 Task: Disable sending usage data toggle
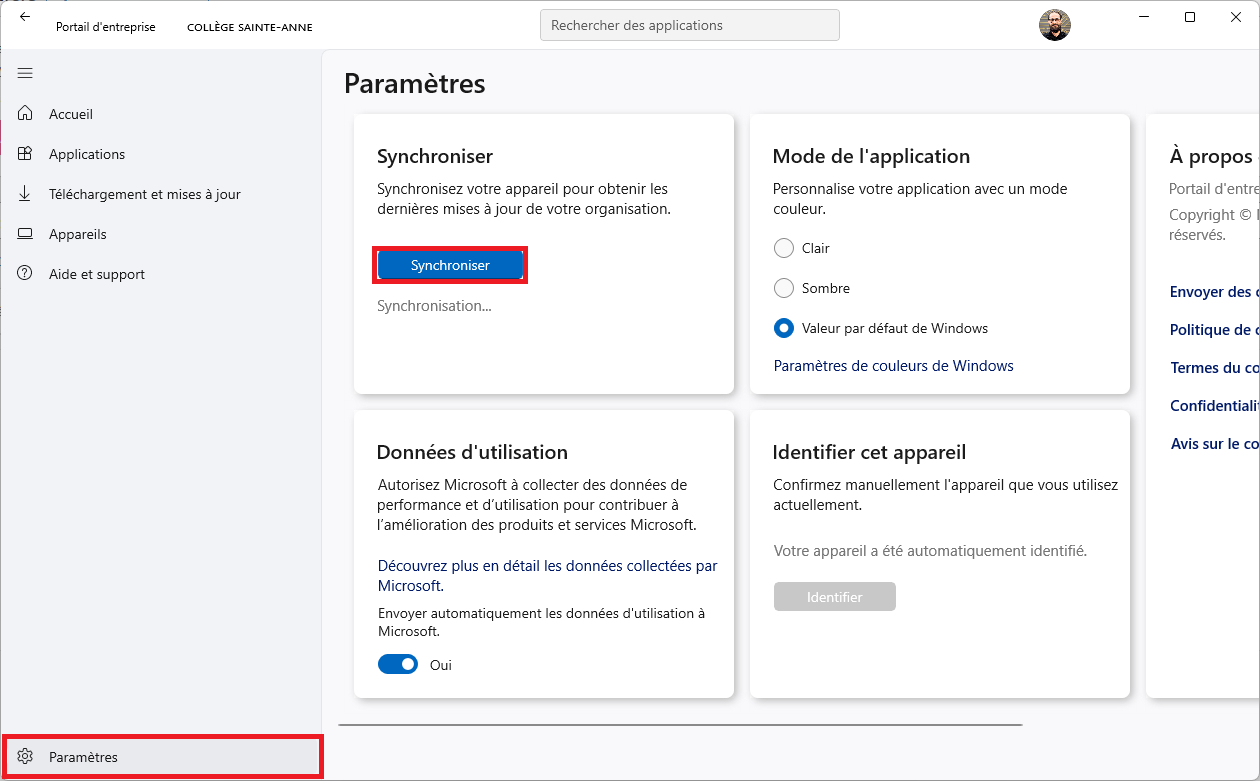click(x=398, y=664)
